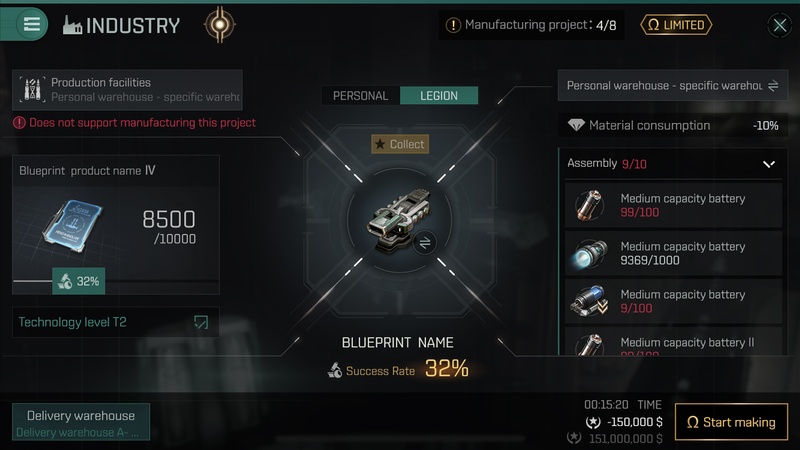Switch the Personal warehouse selector arrows
This screenshot has width=800, height=450.
tap(773, 86)
